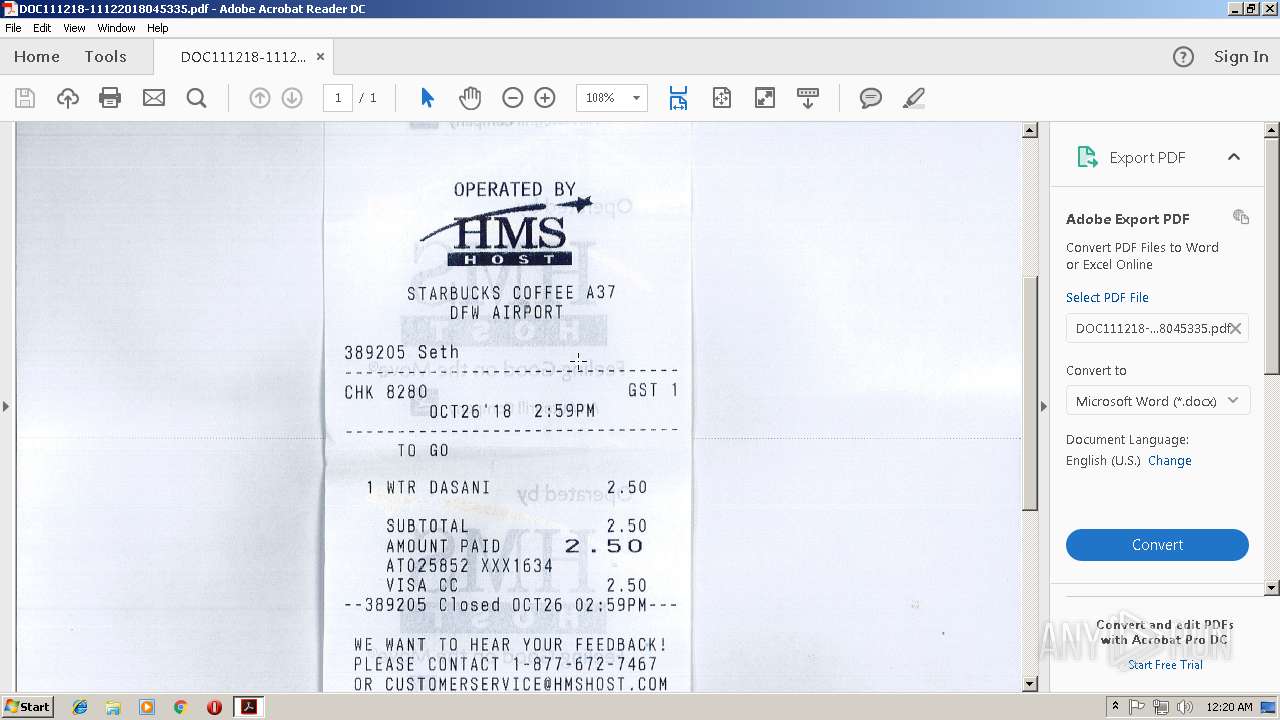Open the Edit menu
Screen dimensions: 1280x720
42,28
